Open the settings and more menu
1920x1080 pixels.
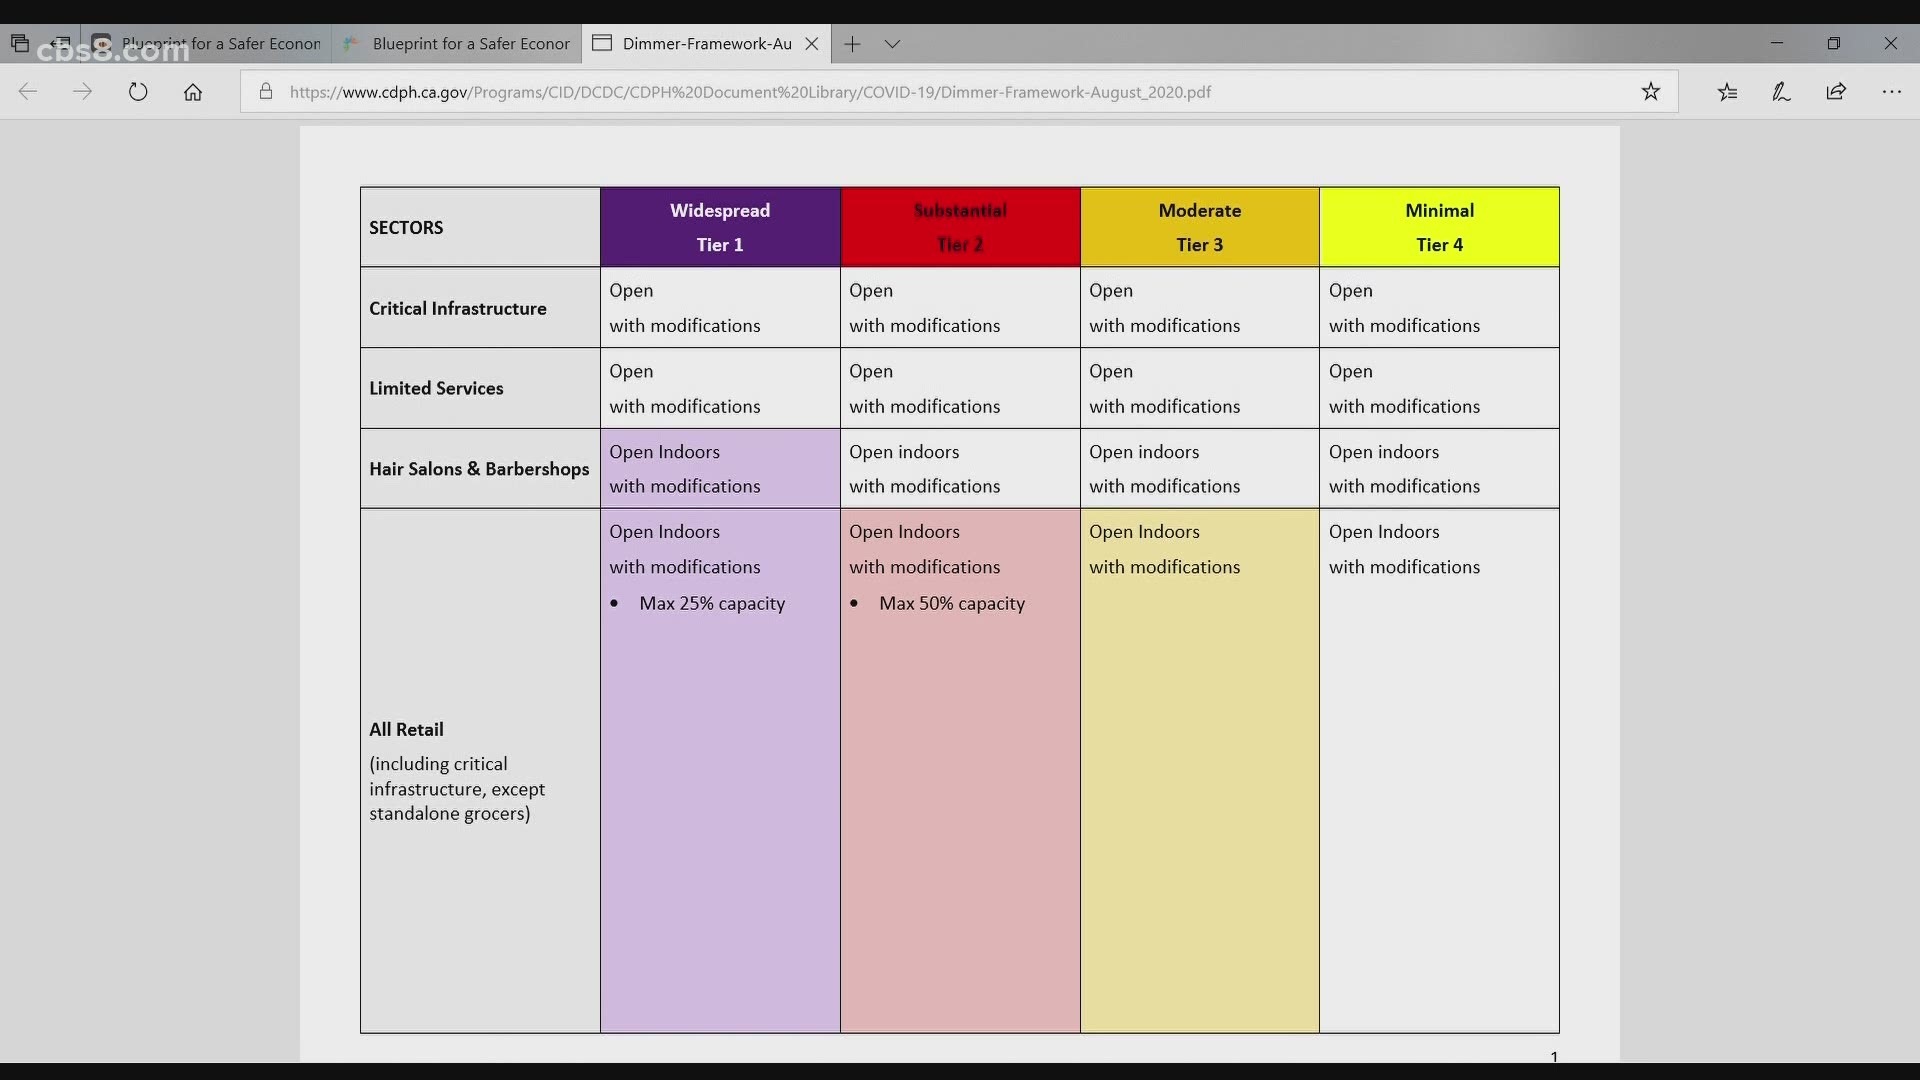pyautogui.click(x=1892, y=92)
